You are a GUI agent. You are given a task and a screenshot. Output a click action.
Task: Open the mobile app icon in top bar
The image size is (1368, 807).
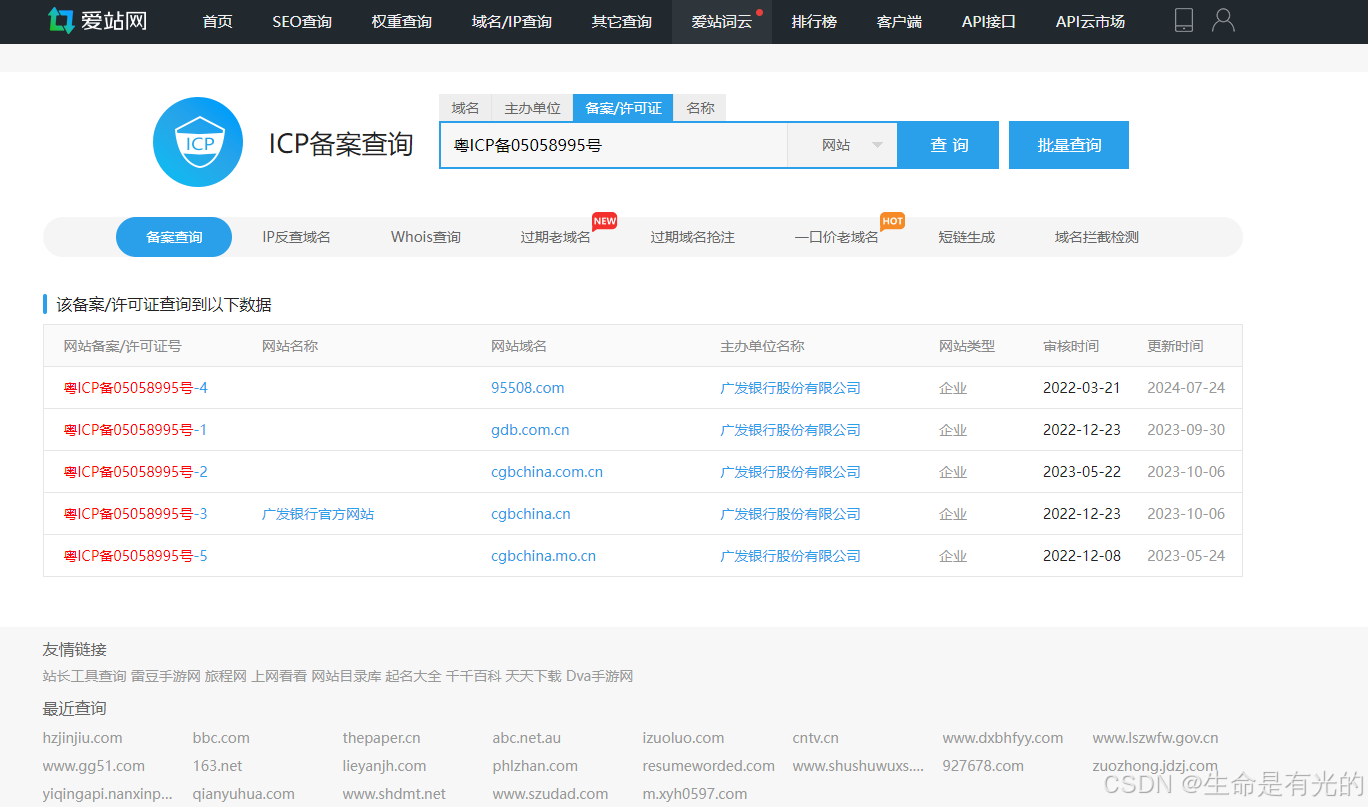(1183, 19)
